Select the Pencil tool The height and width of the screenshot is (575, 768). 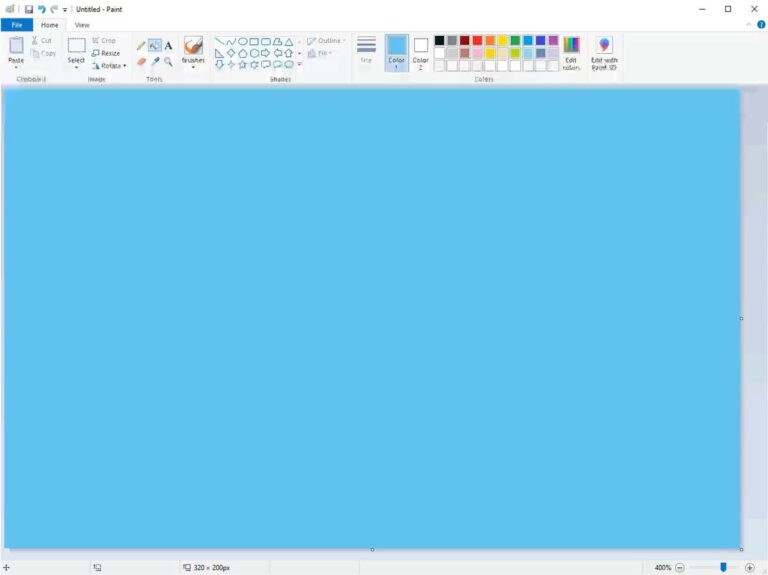pos(141,46)
